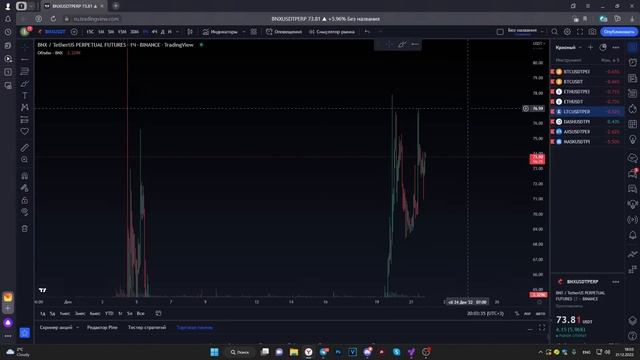Open the forecasting and measurement tools
640x360 pixels.
click(x=25, y=120)
